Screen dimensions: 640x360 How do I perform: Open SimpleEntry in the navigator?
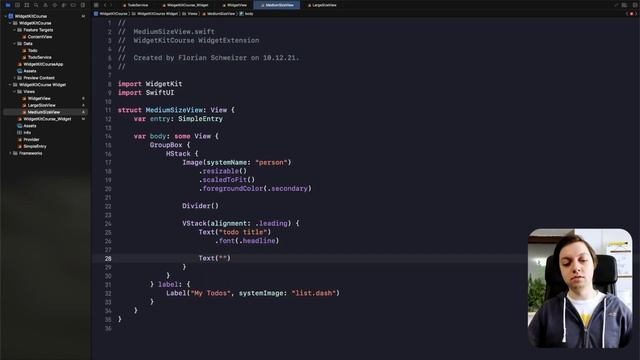(35, 147)
